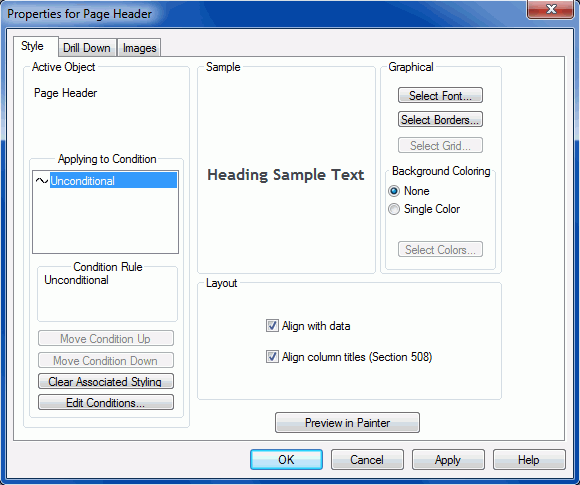
Task: Click the tilde condition icon beside Unconditional
Action: click(x=42, y=181)
